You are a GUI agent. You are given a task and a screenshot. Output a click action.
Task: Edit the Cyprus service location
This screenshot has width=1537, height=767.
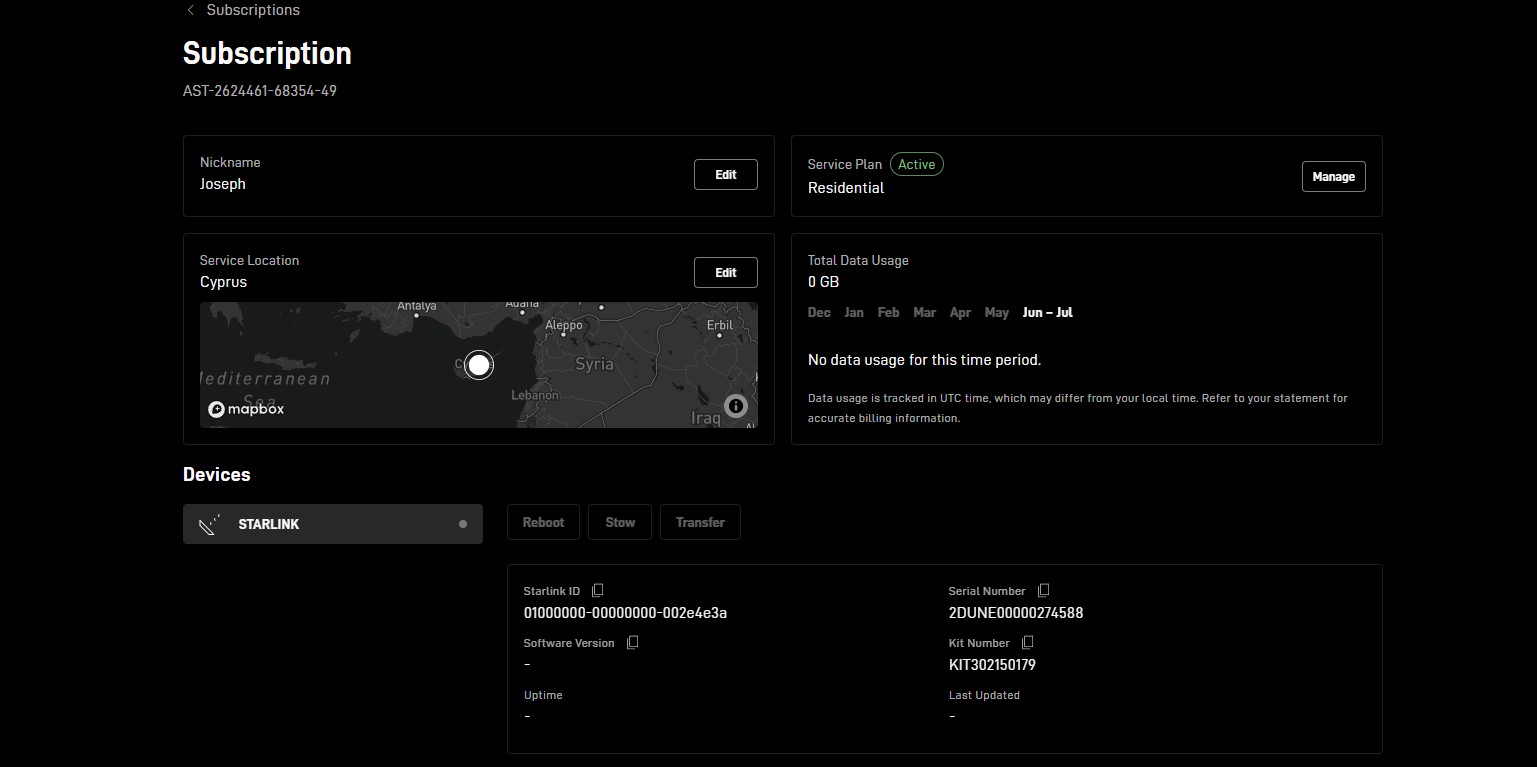(x=725, y=273)
